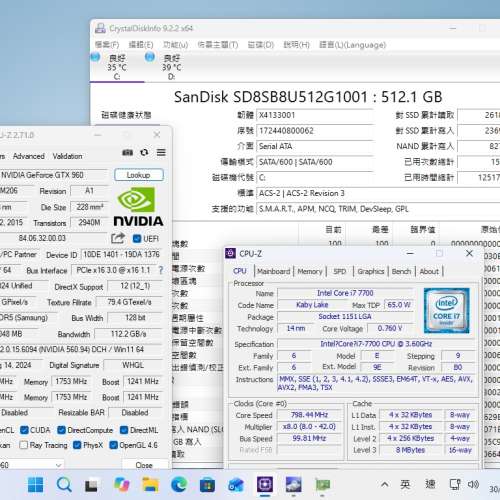Click the 英 input language indicator
Image resolution: width=500 pixels, height=500 pixels.
coord(405,484)
